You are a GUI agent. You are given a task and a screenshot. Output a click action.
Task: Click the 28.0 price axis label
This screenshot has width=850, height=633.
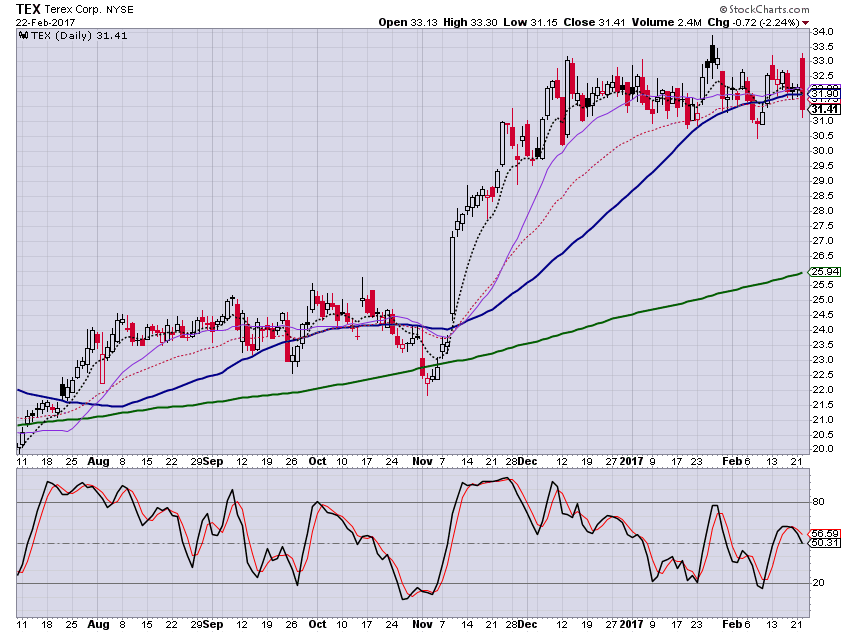(822, 210)
